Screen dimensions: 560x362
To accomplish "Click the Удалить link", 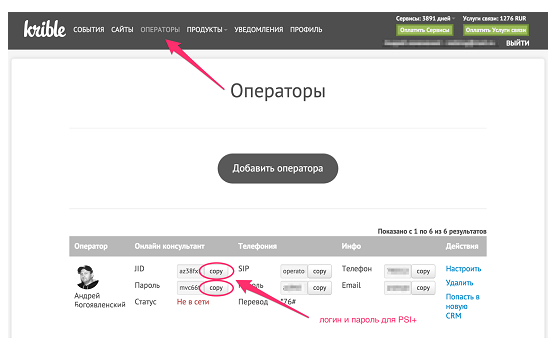I will 459,283.
